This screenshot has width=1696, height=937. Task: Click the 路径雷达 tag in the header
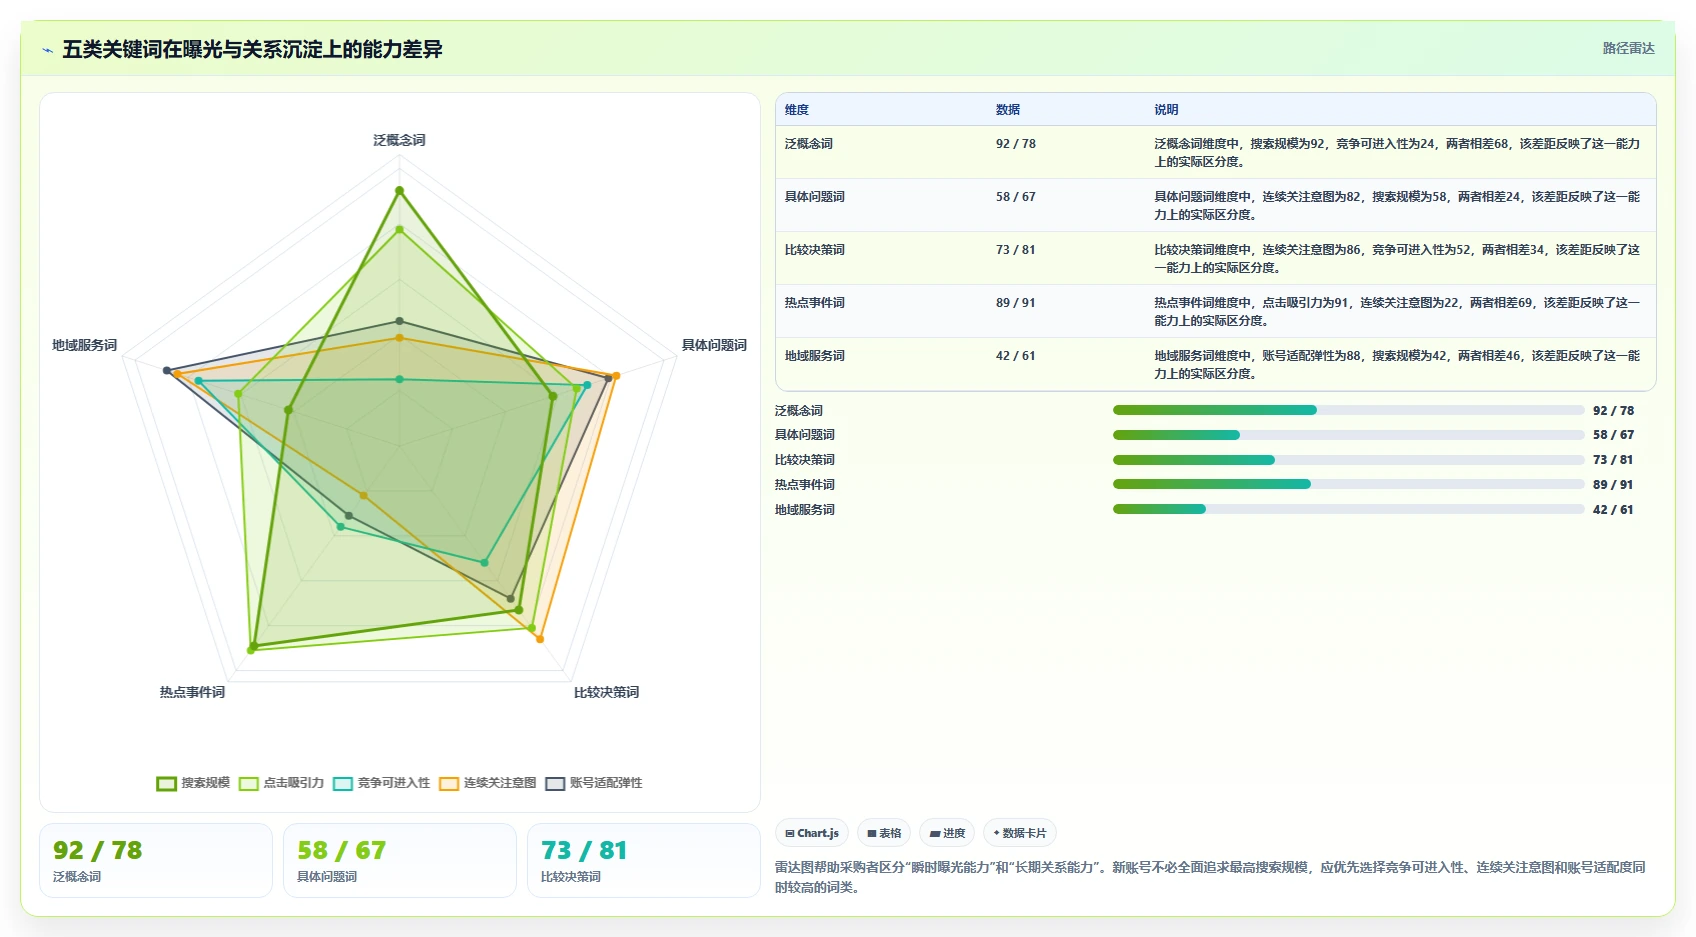click(x=1628, y=48)
